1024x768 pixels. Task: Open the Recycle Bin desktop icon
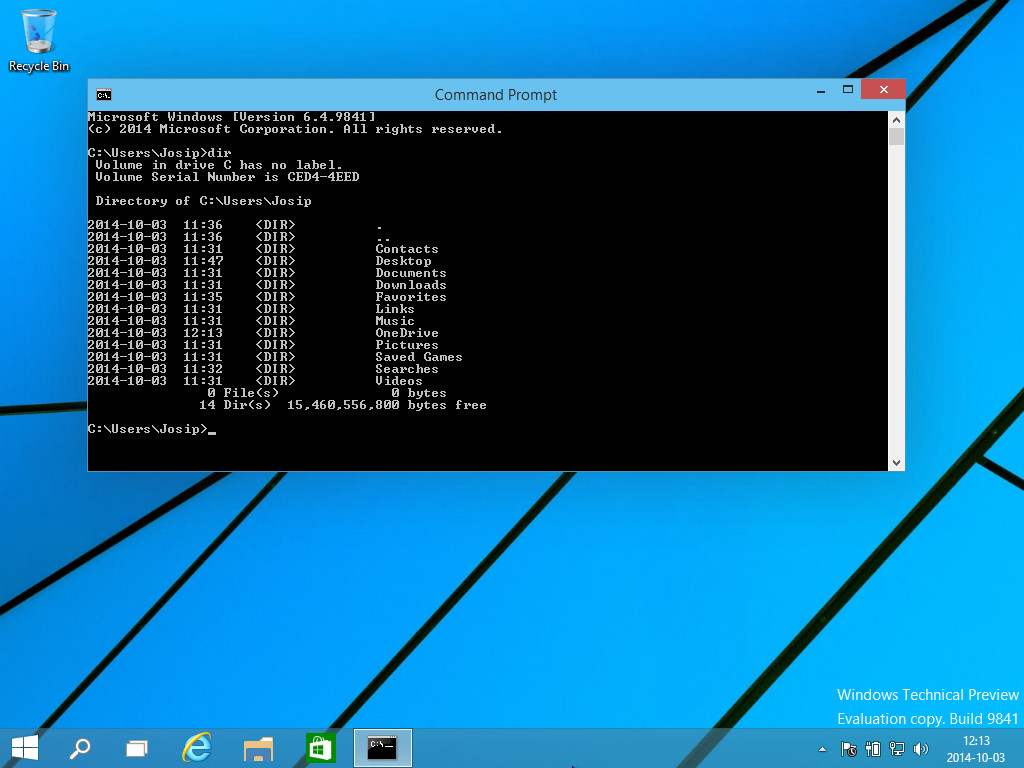[39, 40]
